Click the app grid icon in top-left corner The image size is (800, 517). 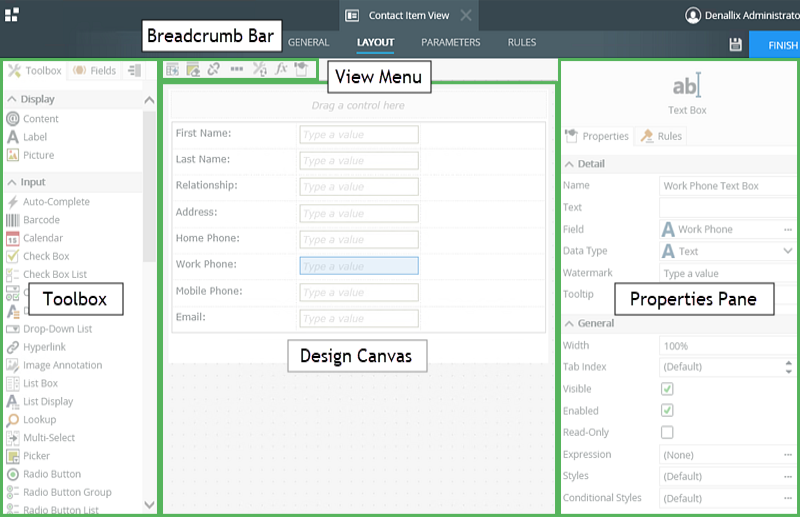11,14
